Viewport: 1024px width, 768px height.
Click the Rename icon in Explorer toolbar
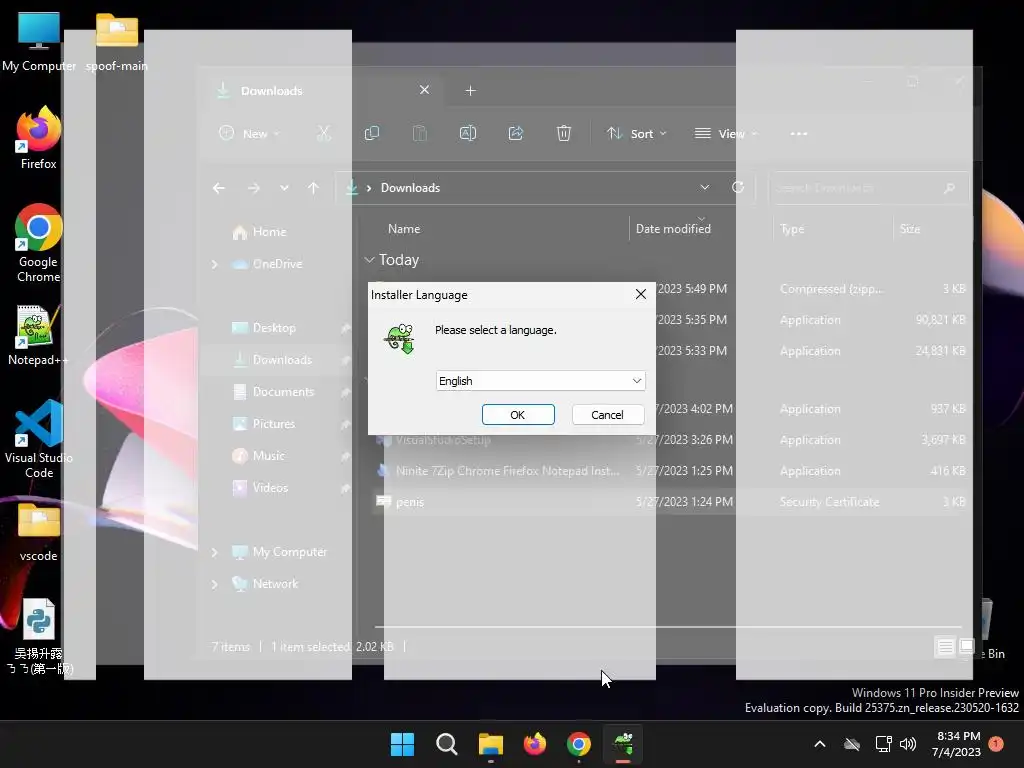(468, 134)
